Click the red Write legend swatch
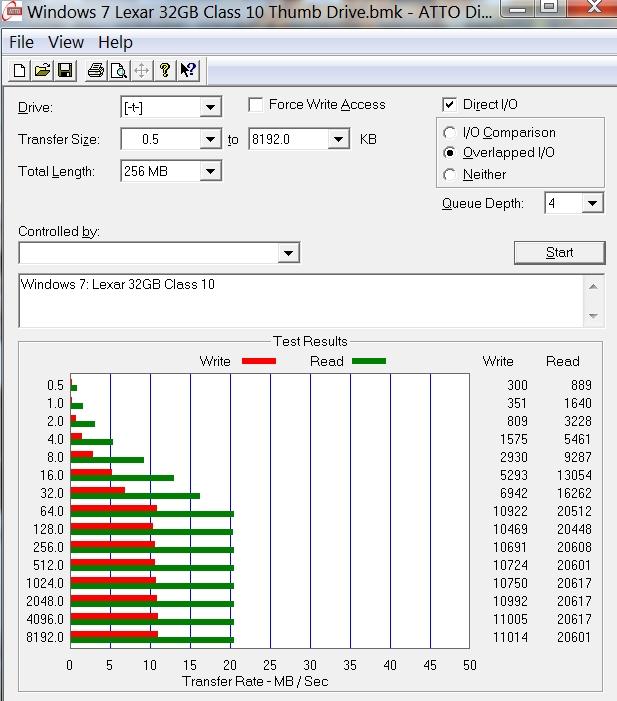The image size is (617, 701). coord(259,361)
